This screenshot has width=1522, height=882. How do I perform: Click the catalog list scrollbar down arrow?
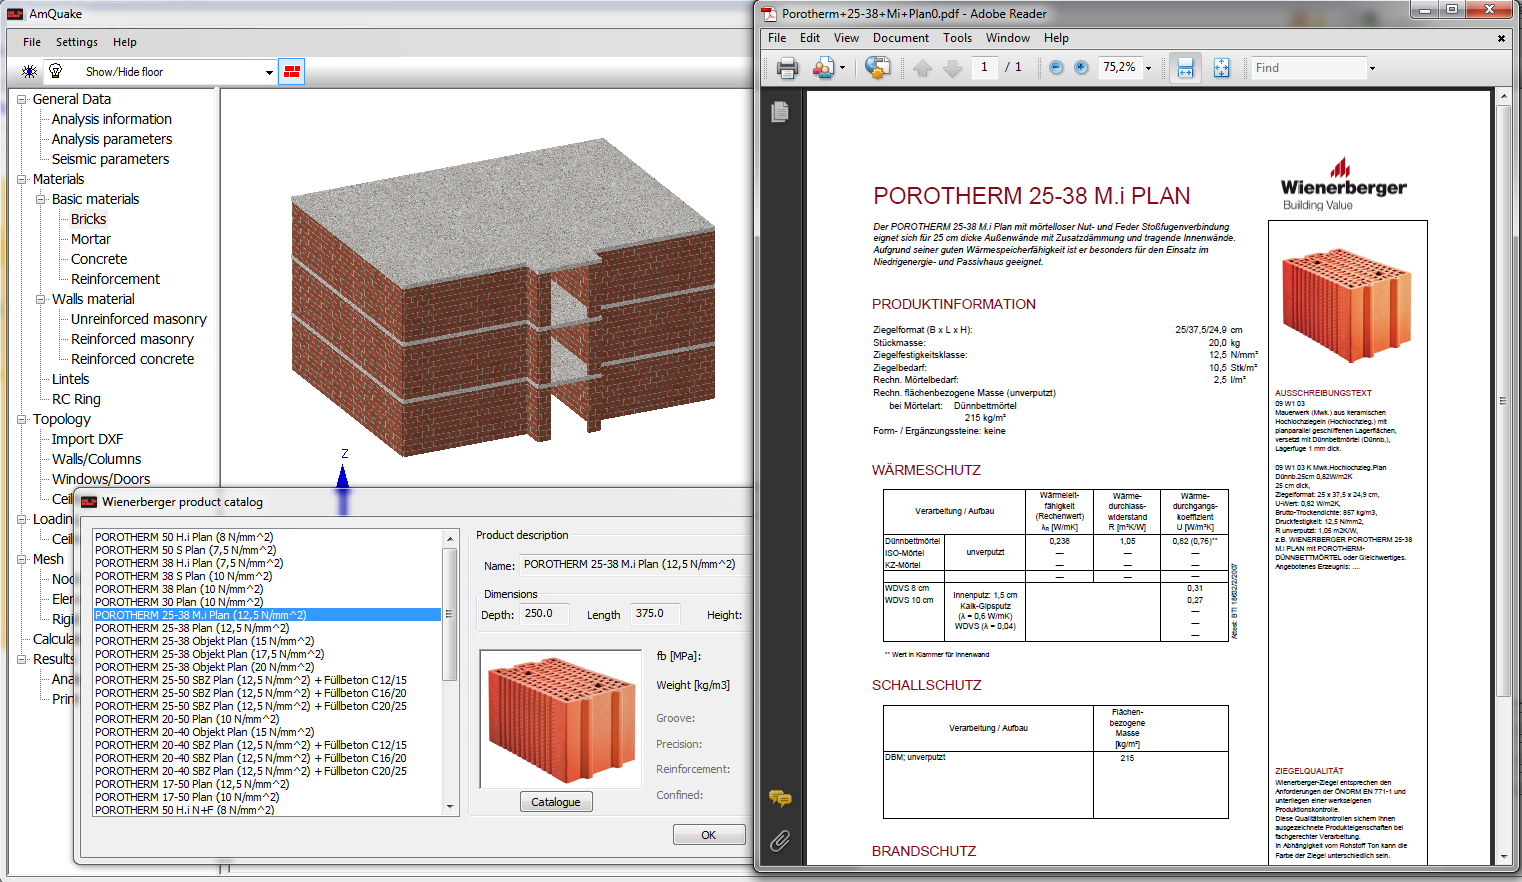click(x=450, y=807)
